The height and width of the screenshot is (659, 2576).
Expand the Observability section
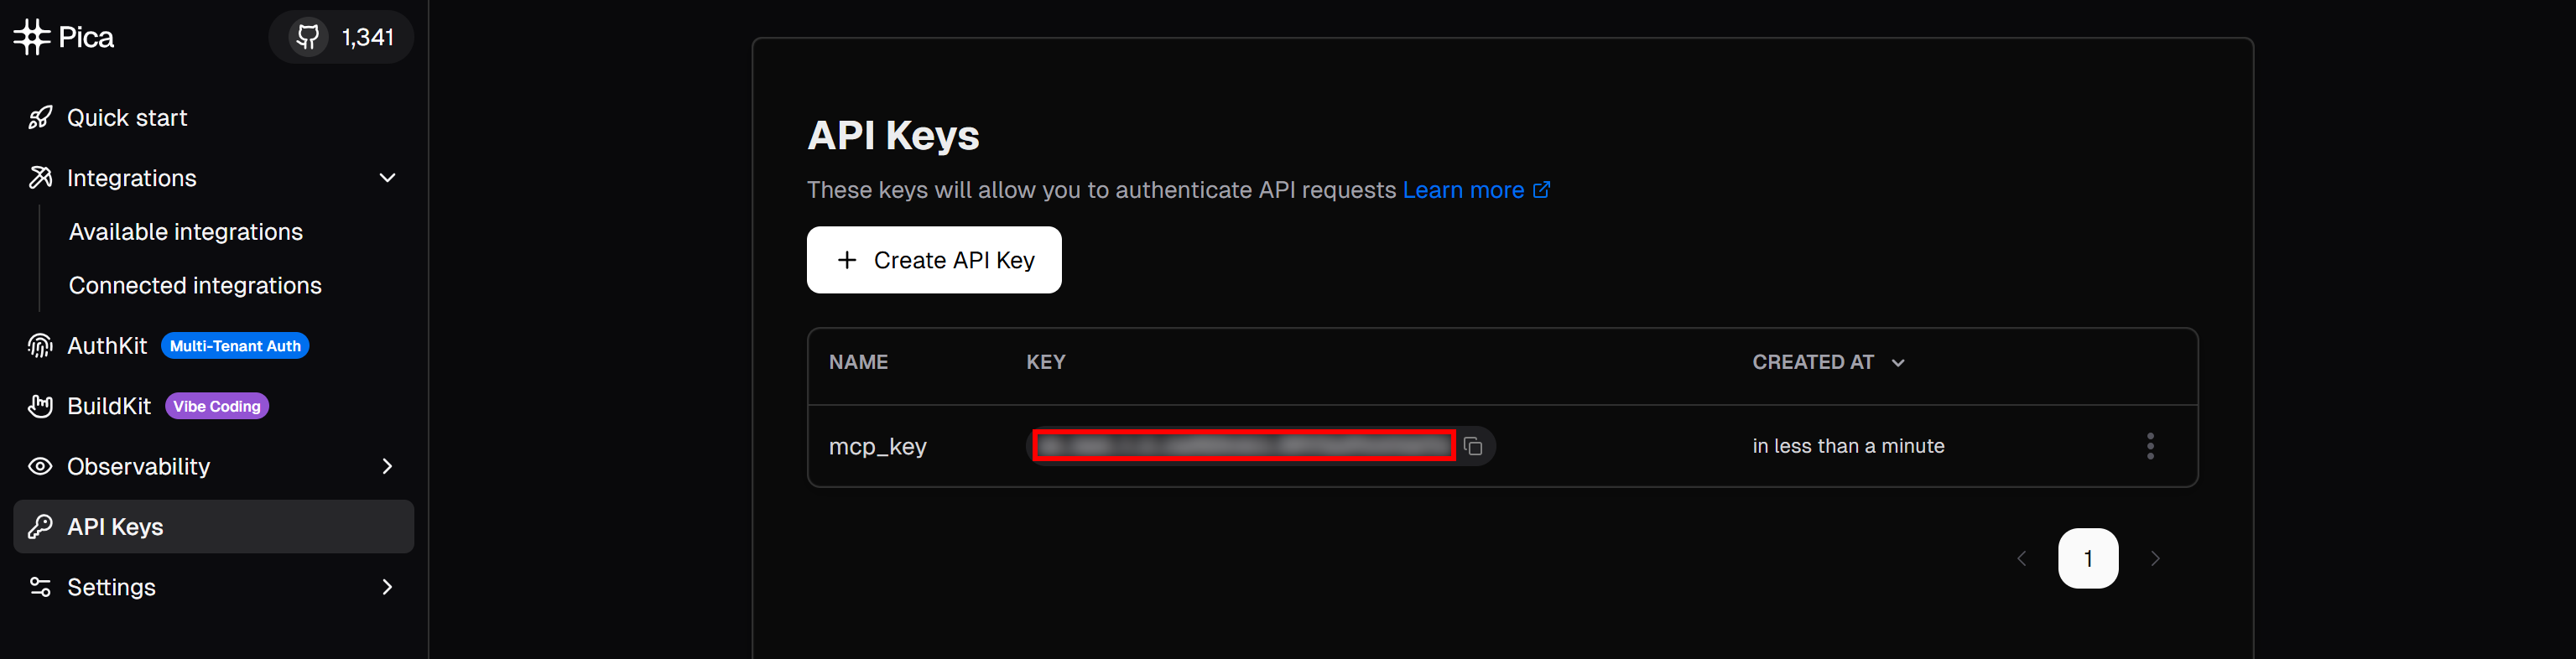[388, 466]
